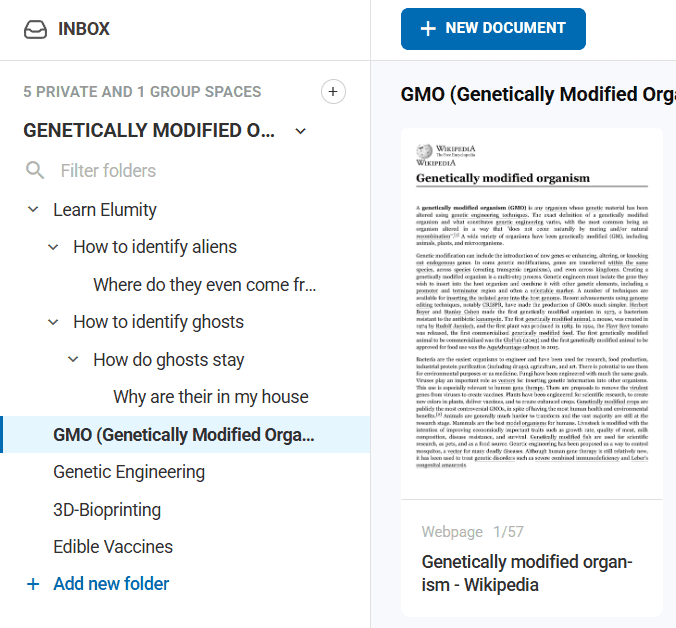Open the Edible Vaccines folder
This screenshot has width=676, height=628.
pyautogui.click(x=113, y=547)
